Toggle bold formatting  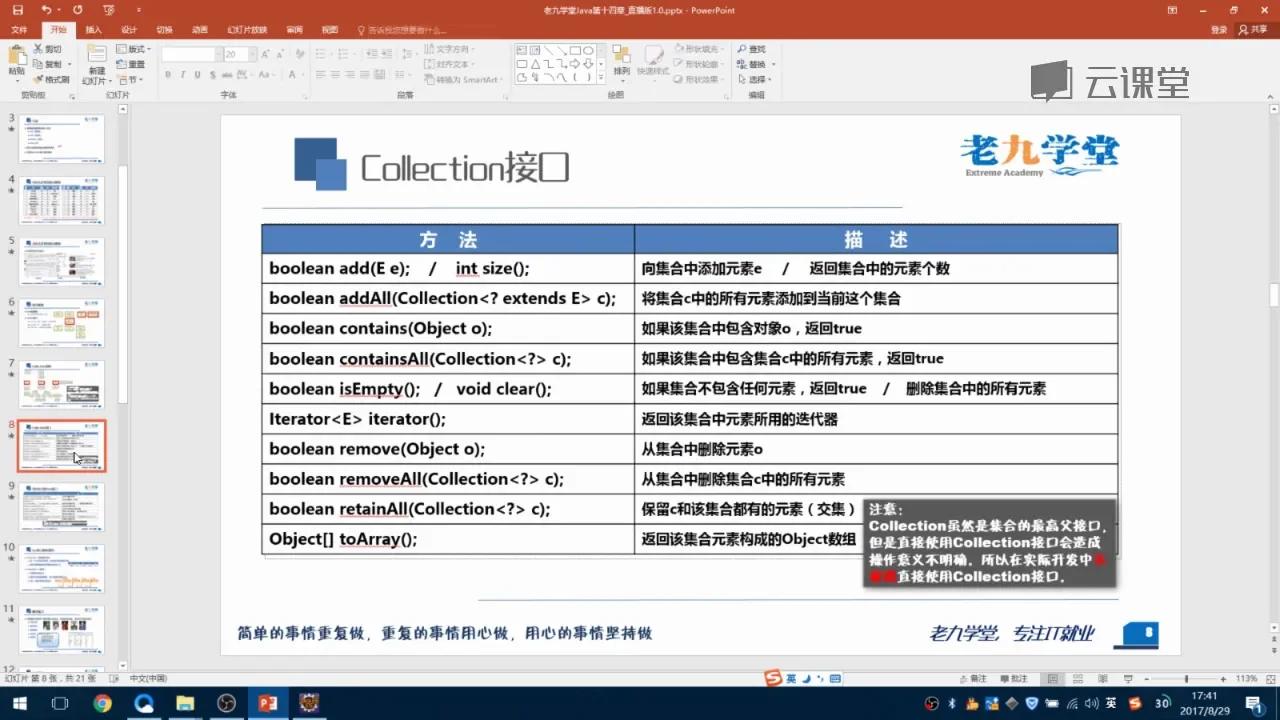(x=168, y=75)
